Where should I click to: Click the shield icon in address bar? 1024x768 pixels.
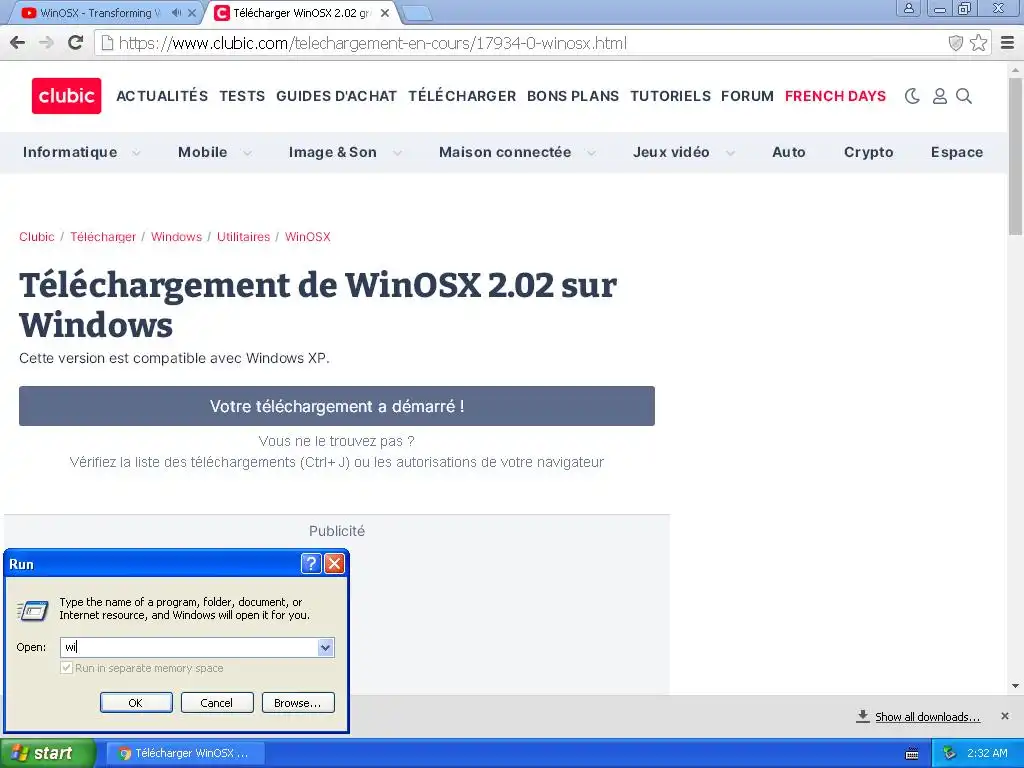pyautogui.click(x=955, y=43)
